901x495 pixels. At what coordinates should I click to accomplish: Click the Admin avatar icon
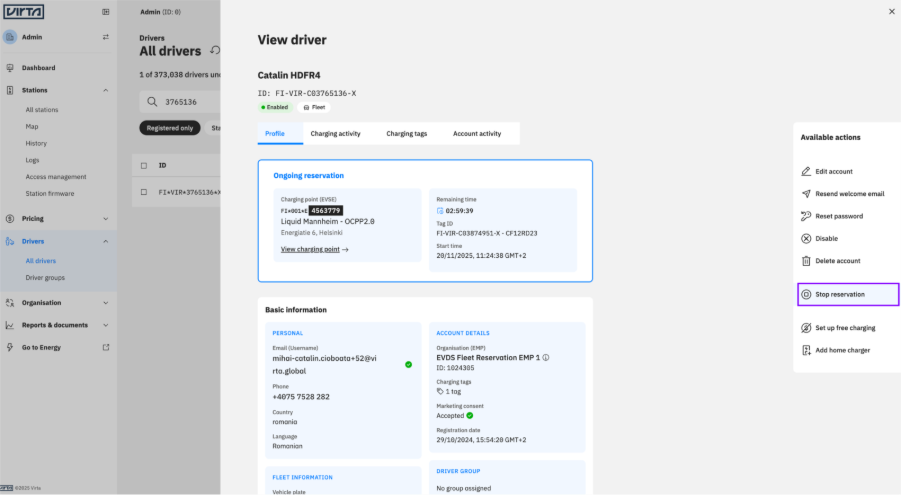point(10,37)
